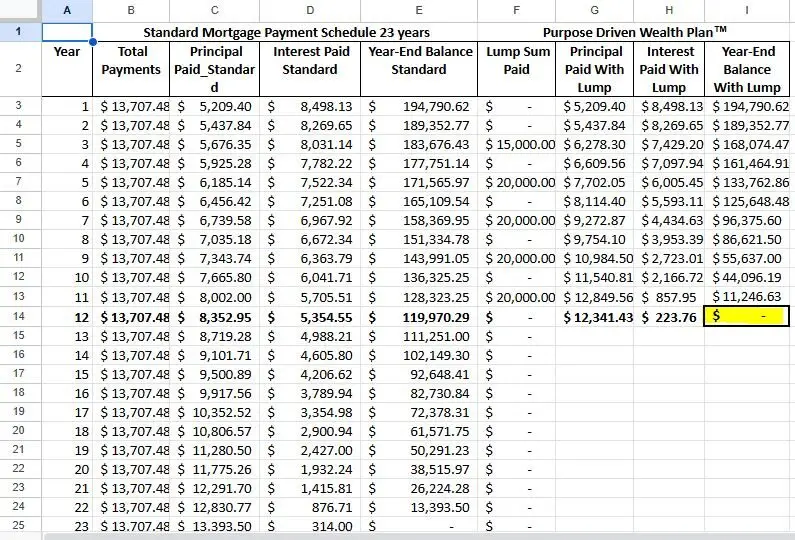
Task: Click the 314.00 interest cell
Action: pos(310,526)
